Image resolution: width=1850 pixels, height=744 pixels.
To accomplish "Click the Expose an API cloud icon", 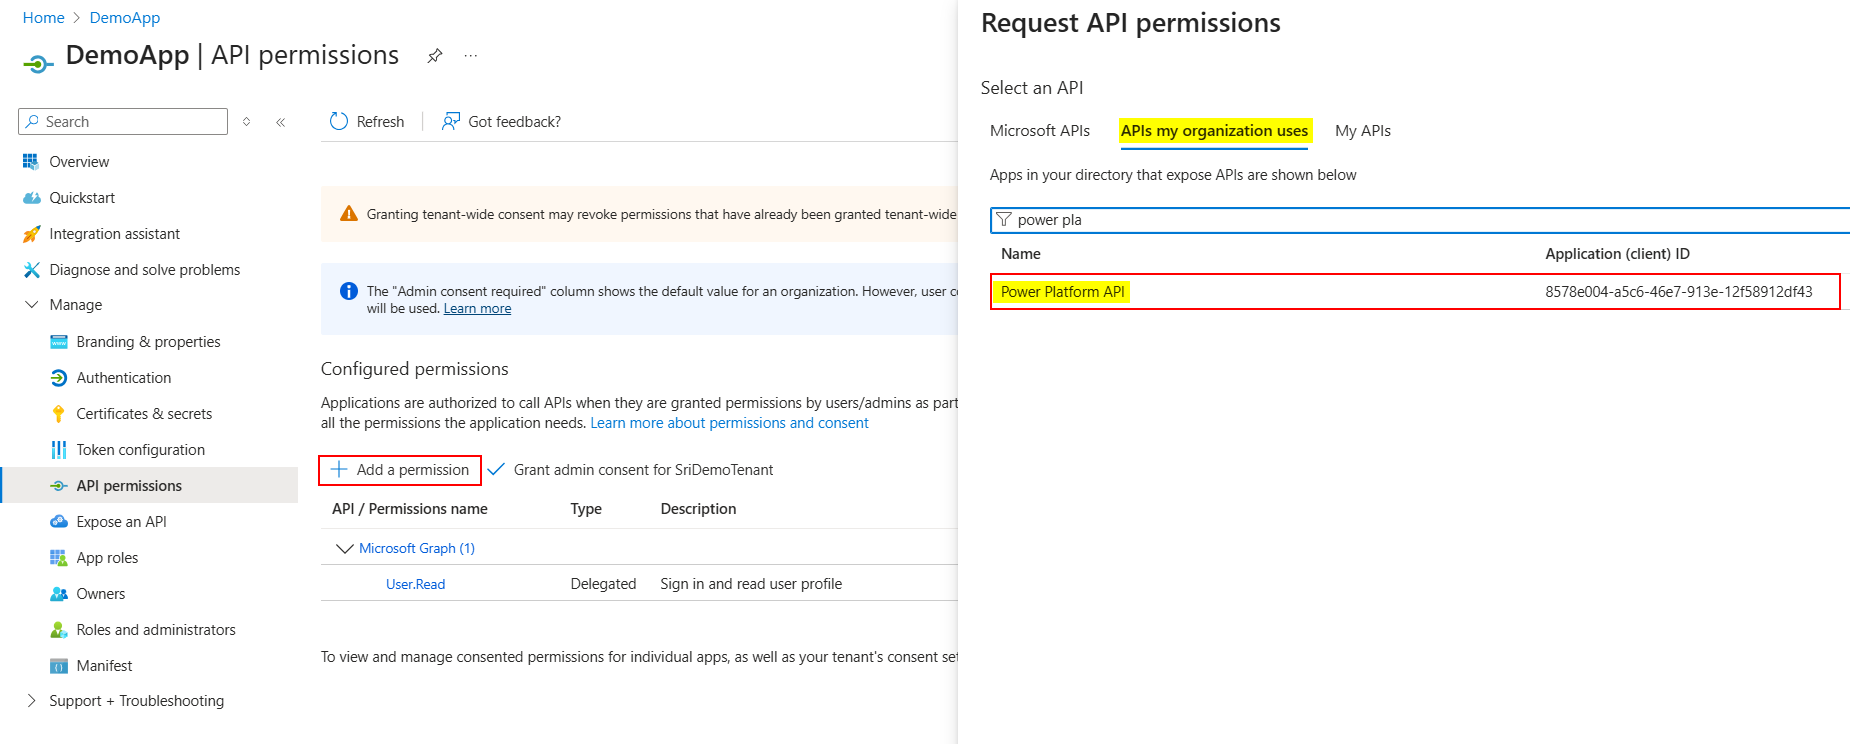I will pos(59,522).
